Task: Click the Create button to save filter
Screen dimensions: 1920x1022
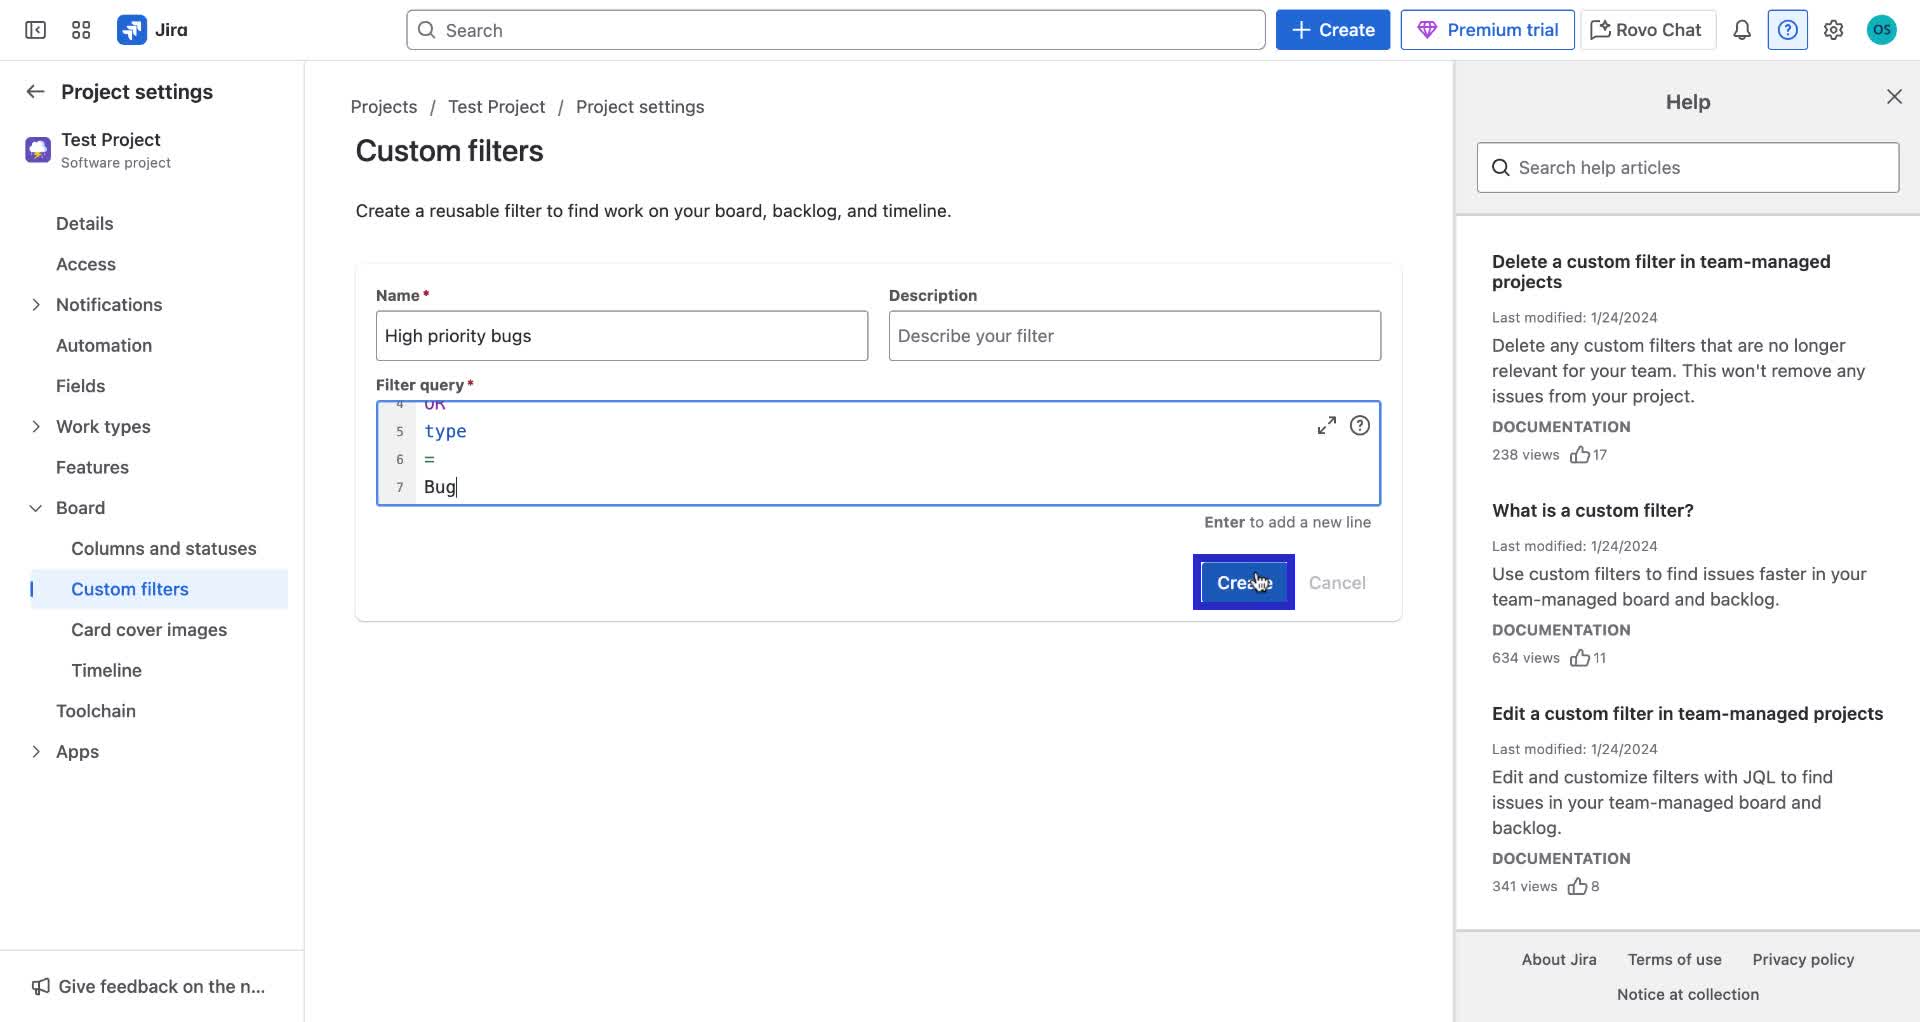Action: coord(1243,582)
